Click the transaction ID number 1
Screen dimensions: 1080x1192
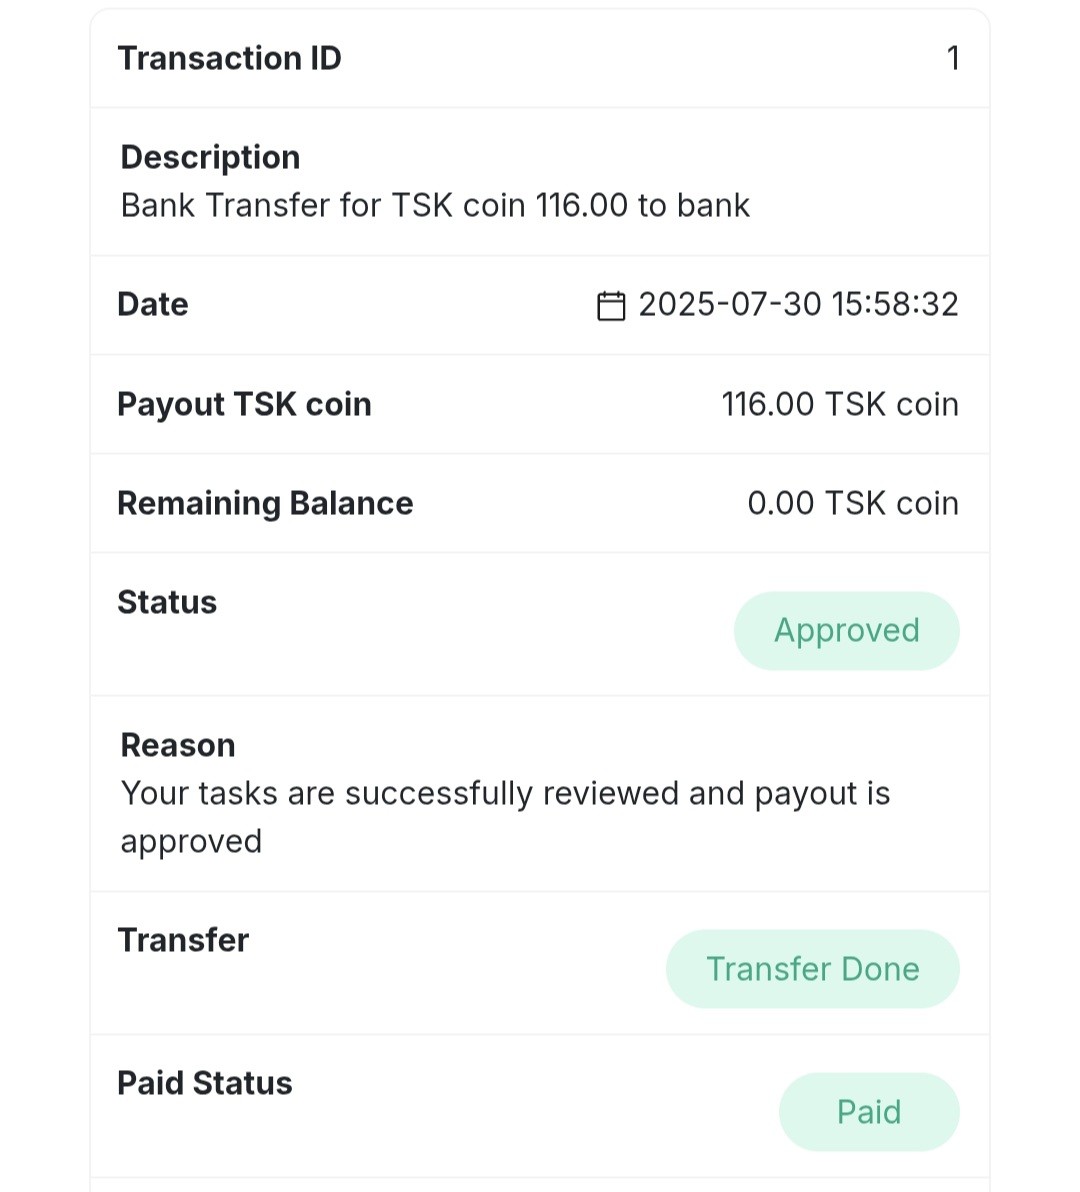click(953, 58)
